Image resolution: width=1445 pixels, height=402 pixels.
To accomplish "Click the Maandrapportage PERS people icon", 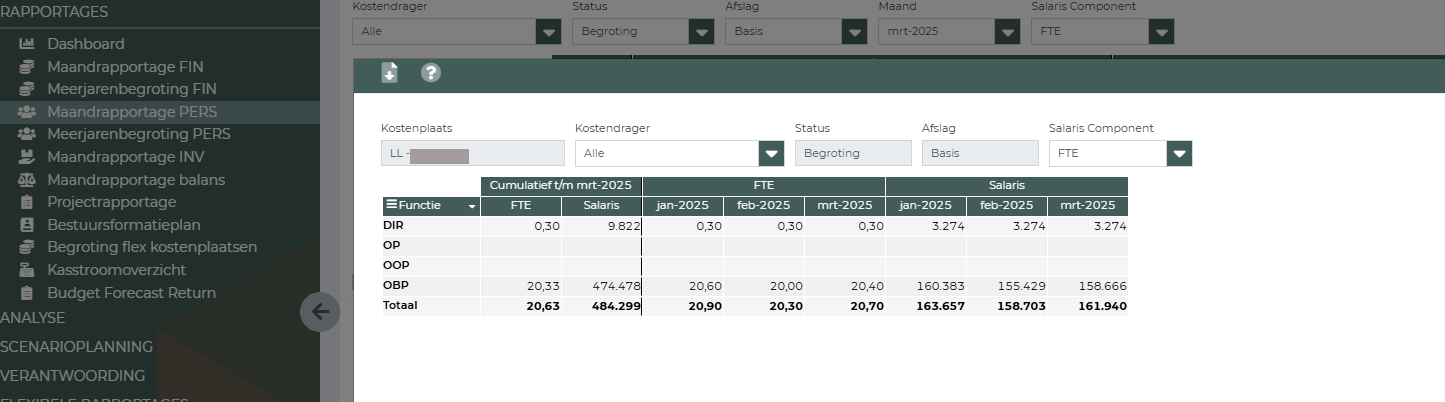I will coord(27,112).
